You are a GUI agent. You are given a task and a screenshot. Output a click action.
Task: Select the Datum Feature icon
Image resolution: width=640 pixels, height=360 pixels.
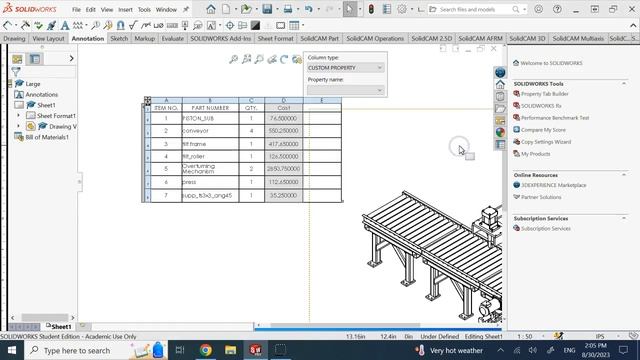click(185, 25)
